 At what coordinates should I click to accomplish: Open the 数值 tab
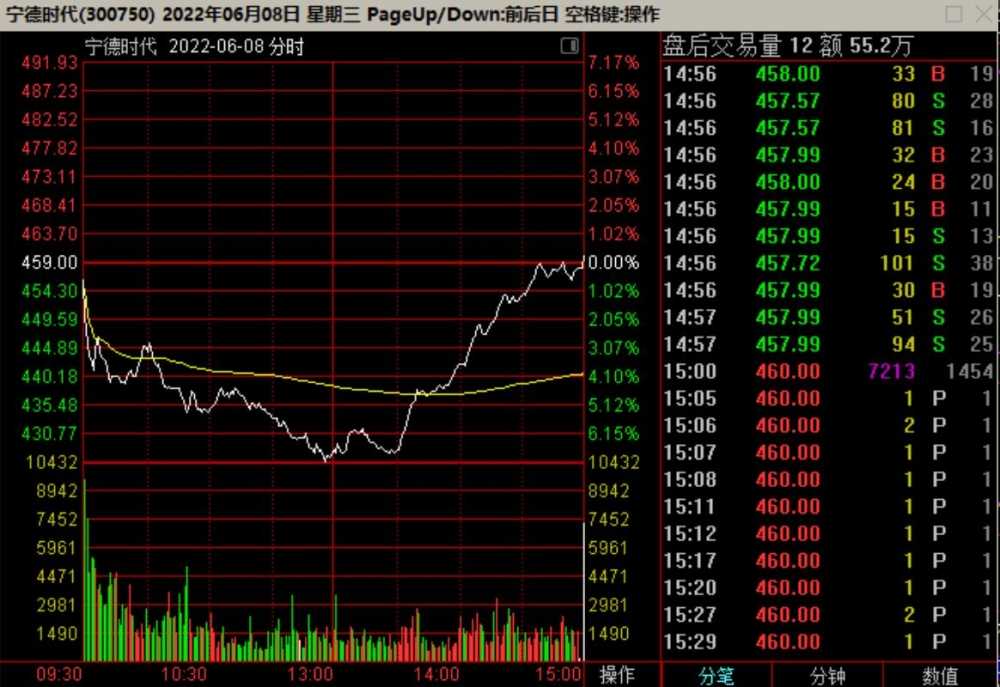tap(940, 676)
